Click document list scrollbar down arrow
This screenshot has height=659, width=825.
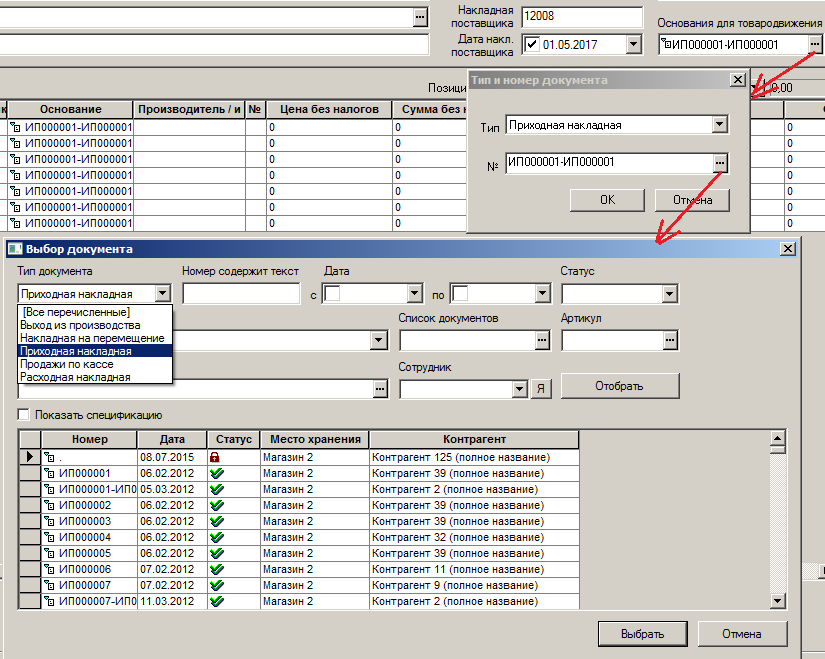(778, 601)
